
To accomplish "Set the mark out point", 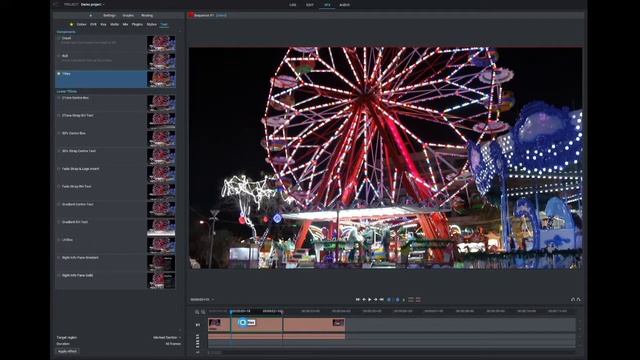I will tap(397, 300).
